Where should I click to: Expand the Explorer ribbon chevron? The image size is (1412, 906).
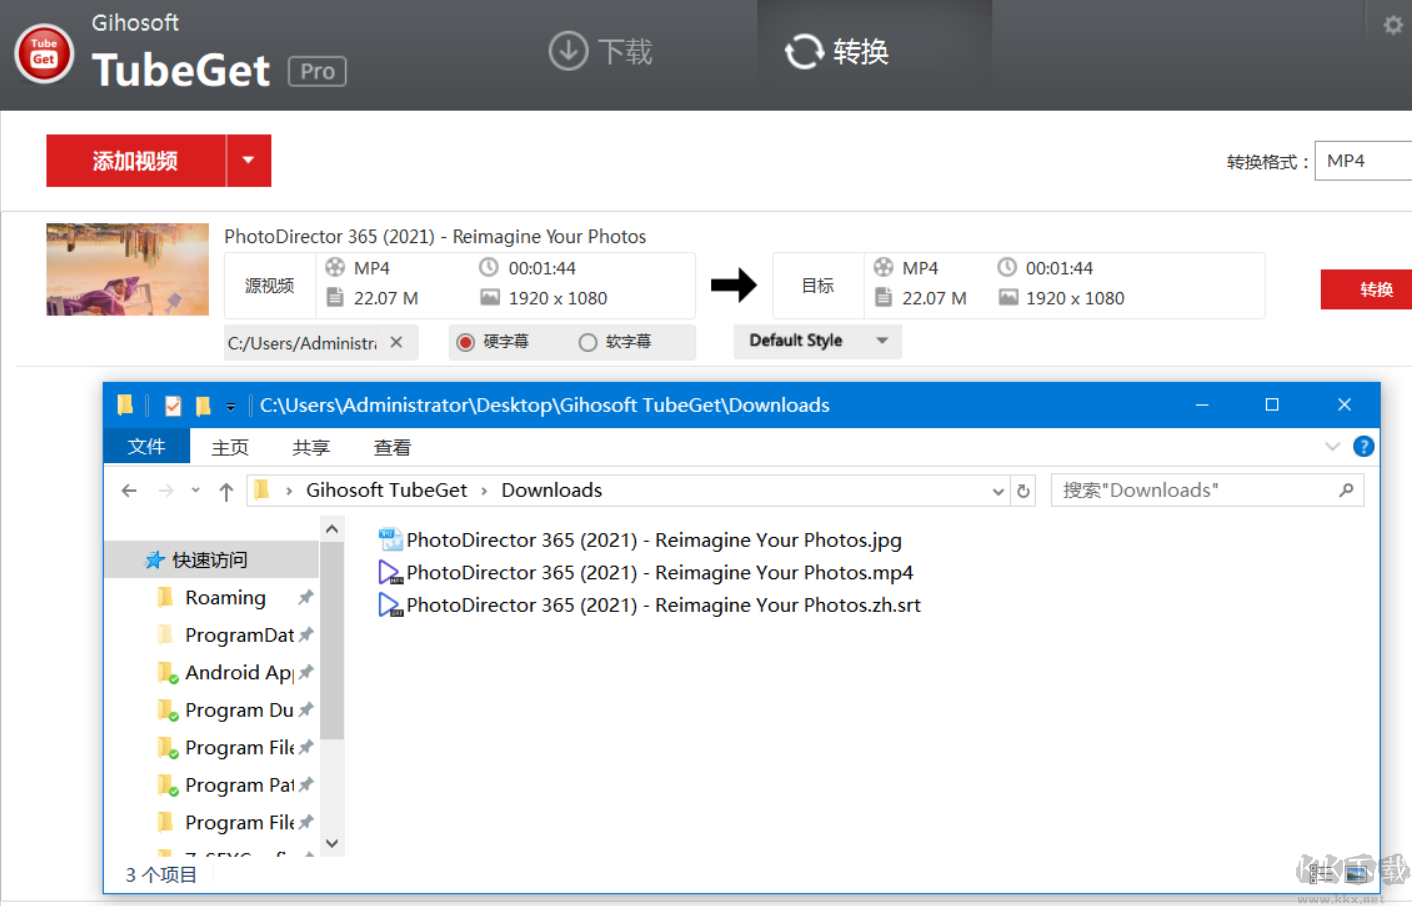click(1332, 446)
